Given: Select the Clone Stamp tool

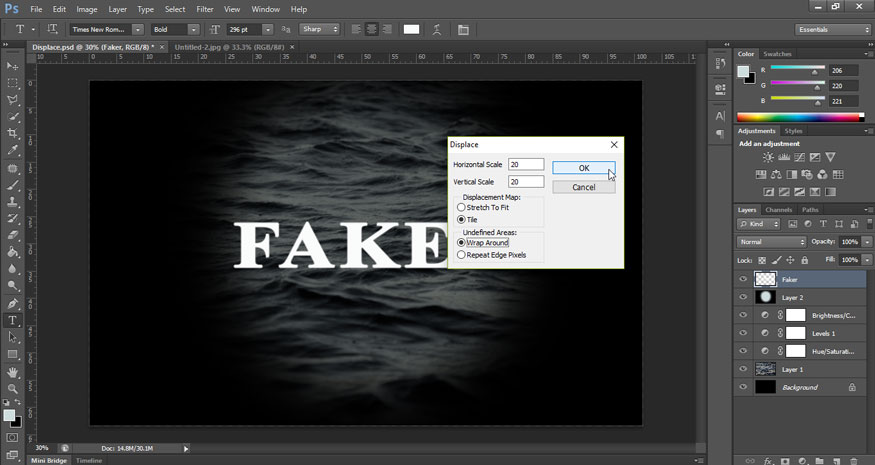Looking at the screenshot, I should click(x=12, y=202).
